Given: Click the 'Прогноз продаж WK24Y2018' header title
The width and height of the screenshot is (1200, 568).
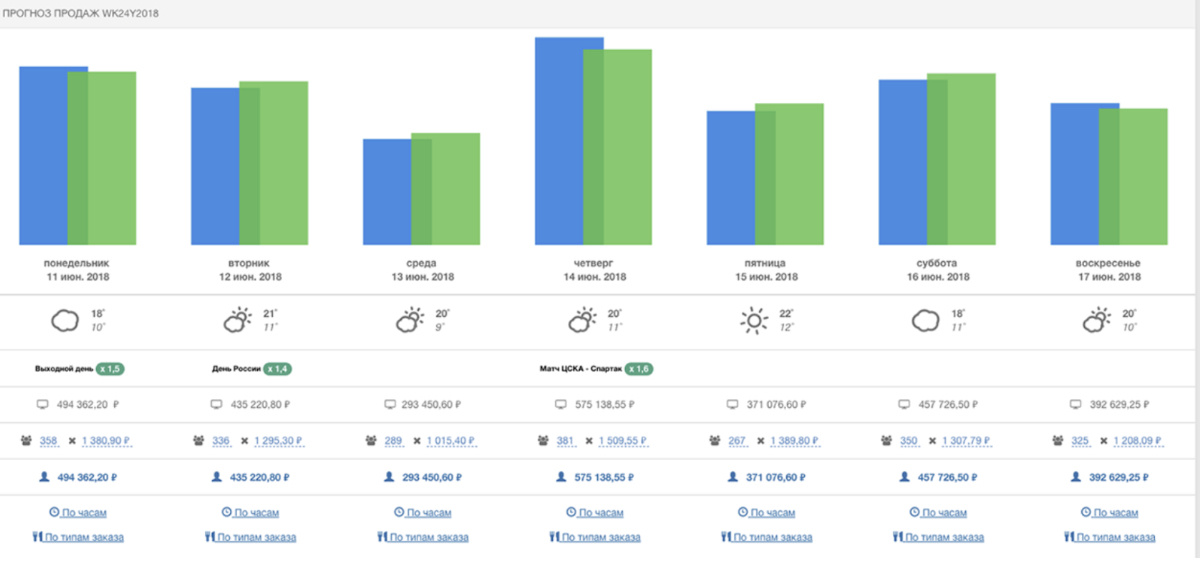Looking at the screenshot, I should point(79,14).
